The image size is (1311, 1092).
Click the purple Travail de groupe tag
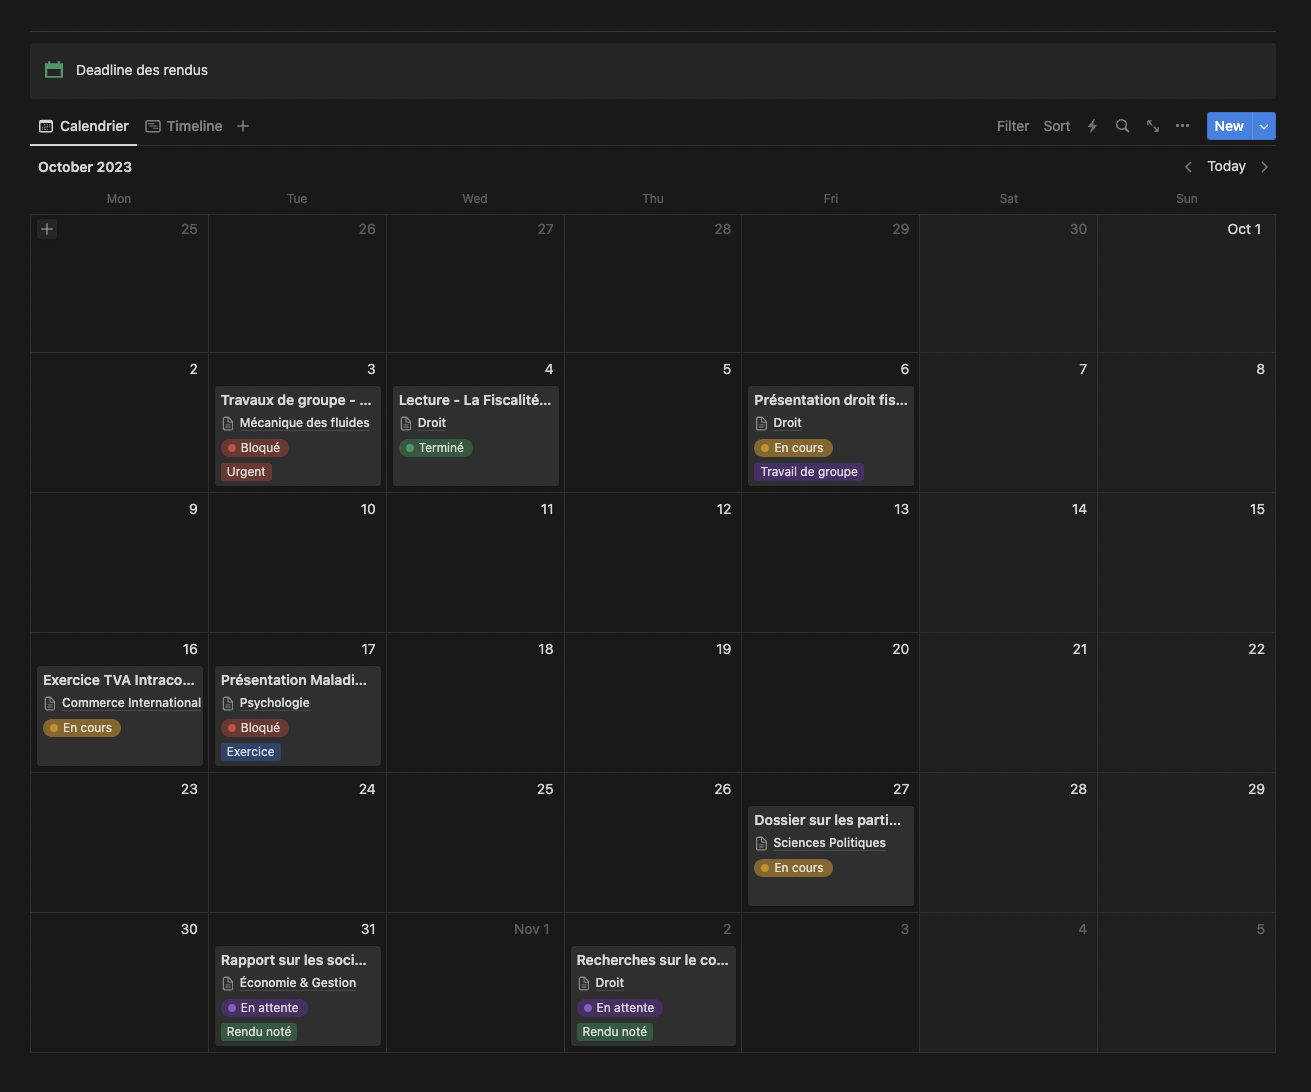click(809, 472)
